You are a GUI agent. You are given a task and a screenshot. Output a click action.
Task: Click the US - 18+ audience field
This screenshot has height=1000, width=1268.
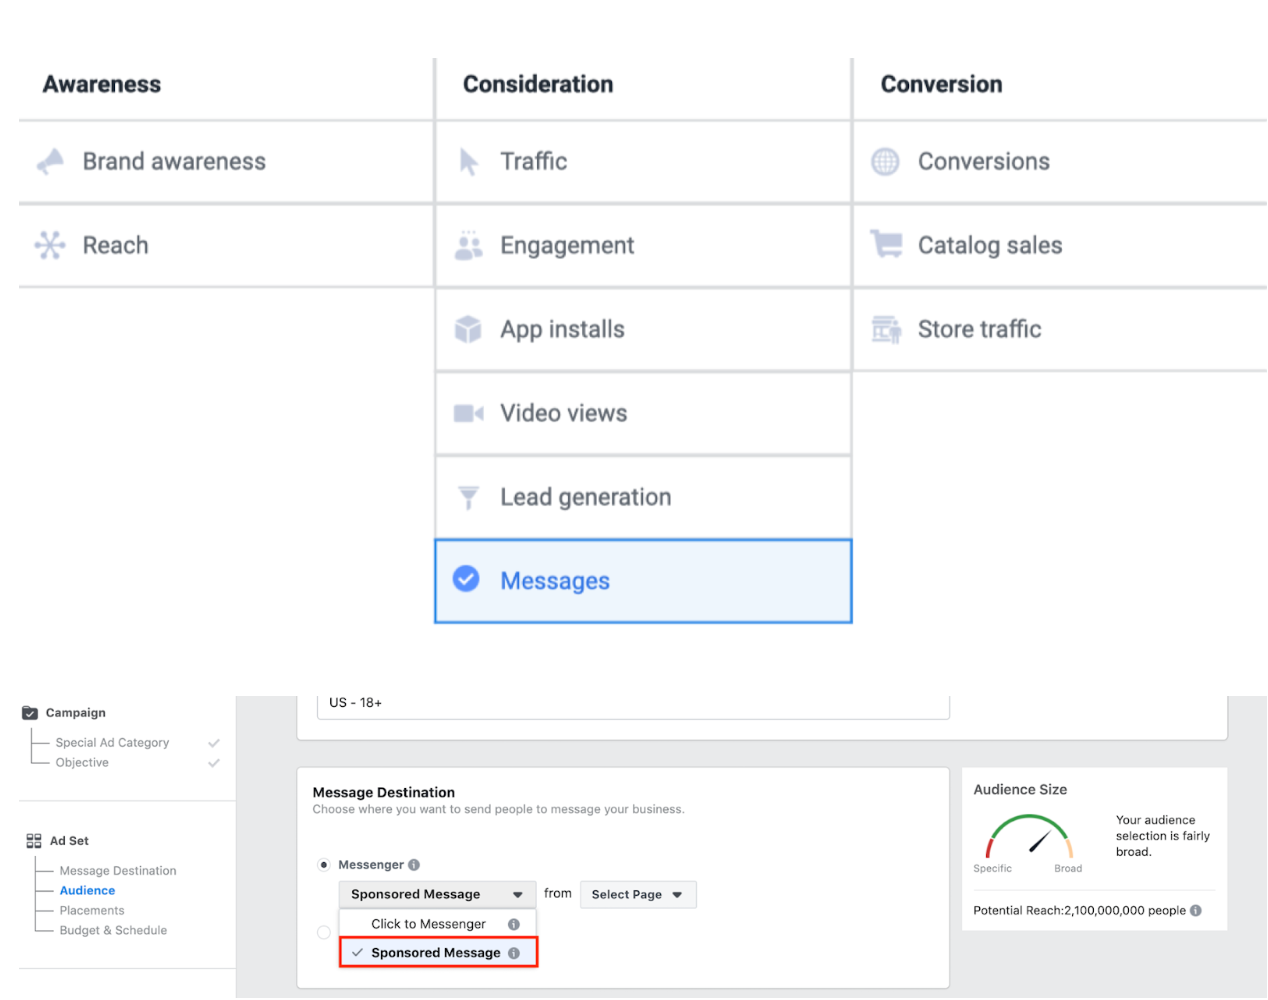point(632,704)
